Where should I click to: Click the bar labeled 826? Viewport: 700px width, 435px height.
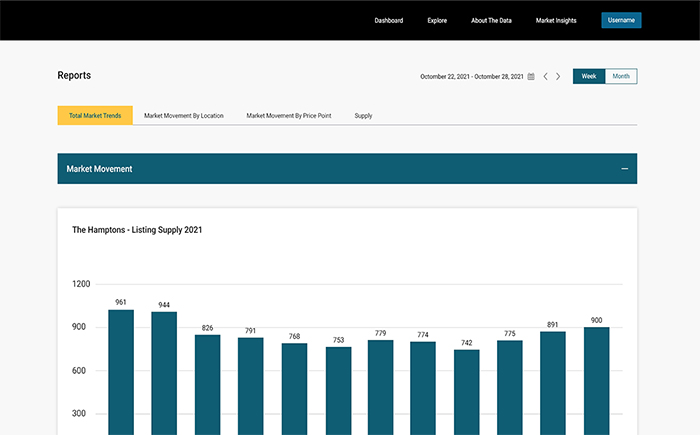click(208, 385)
